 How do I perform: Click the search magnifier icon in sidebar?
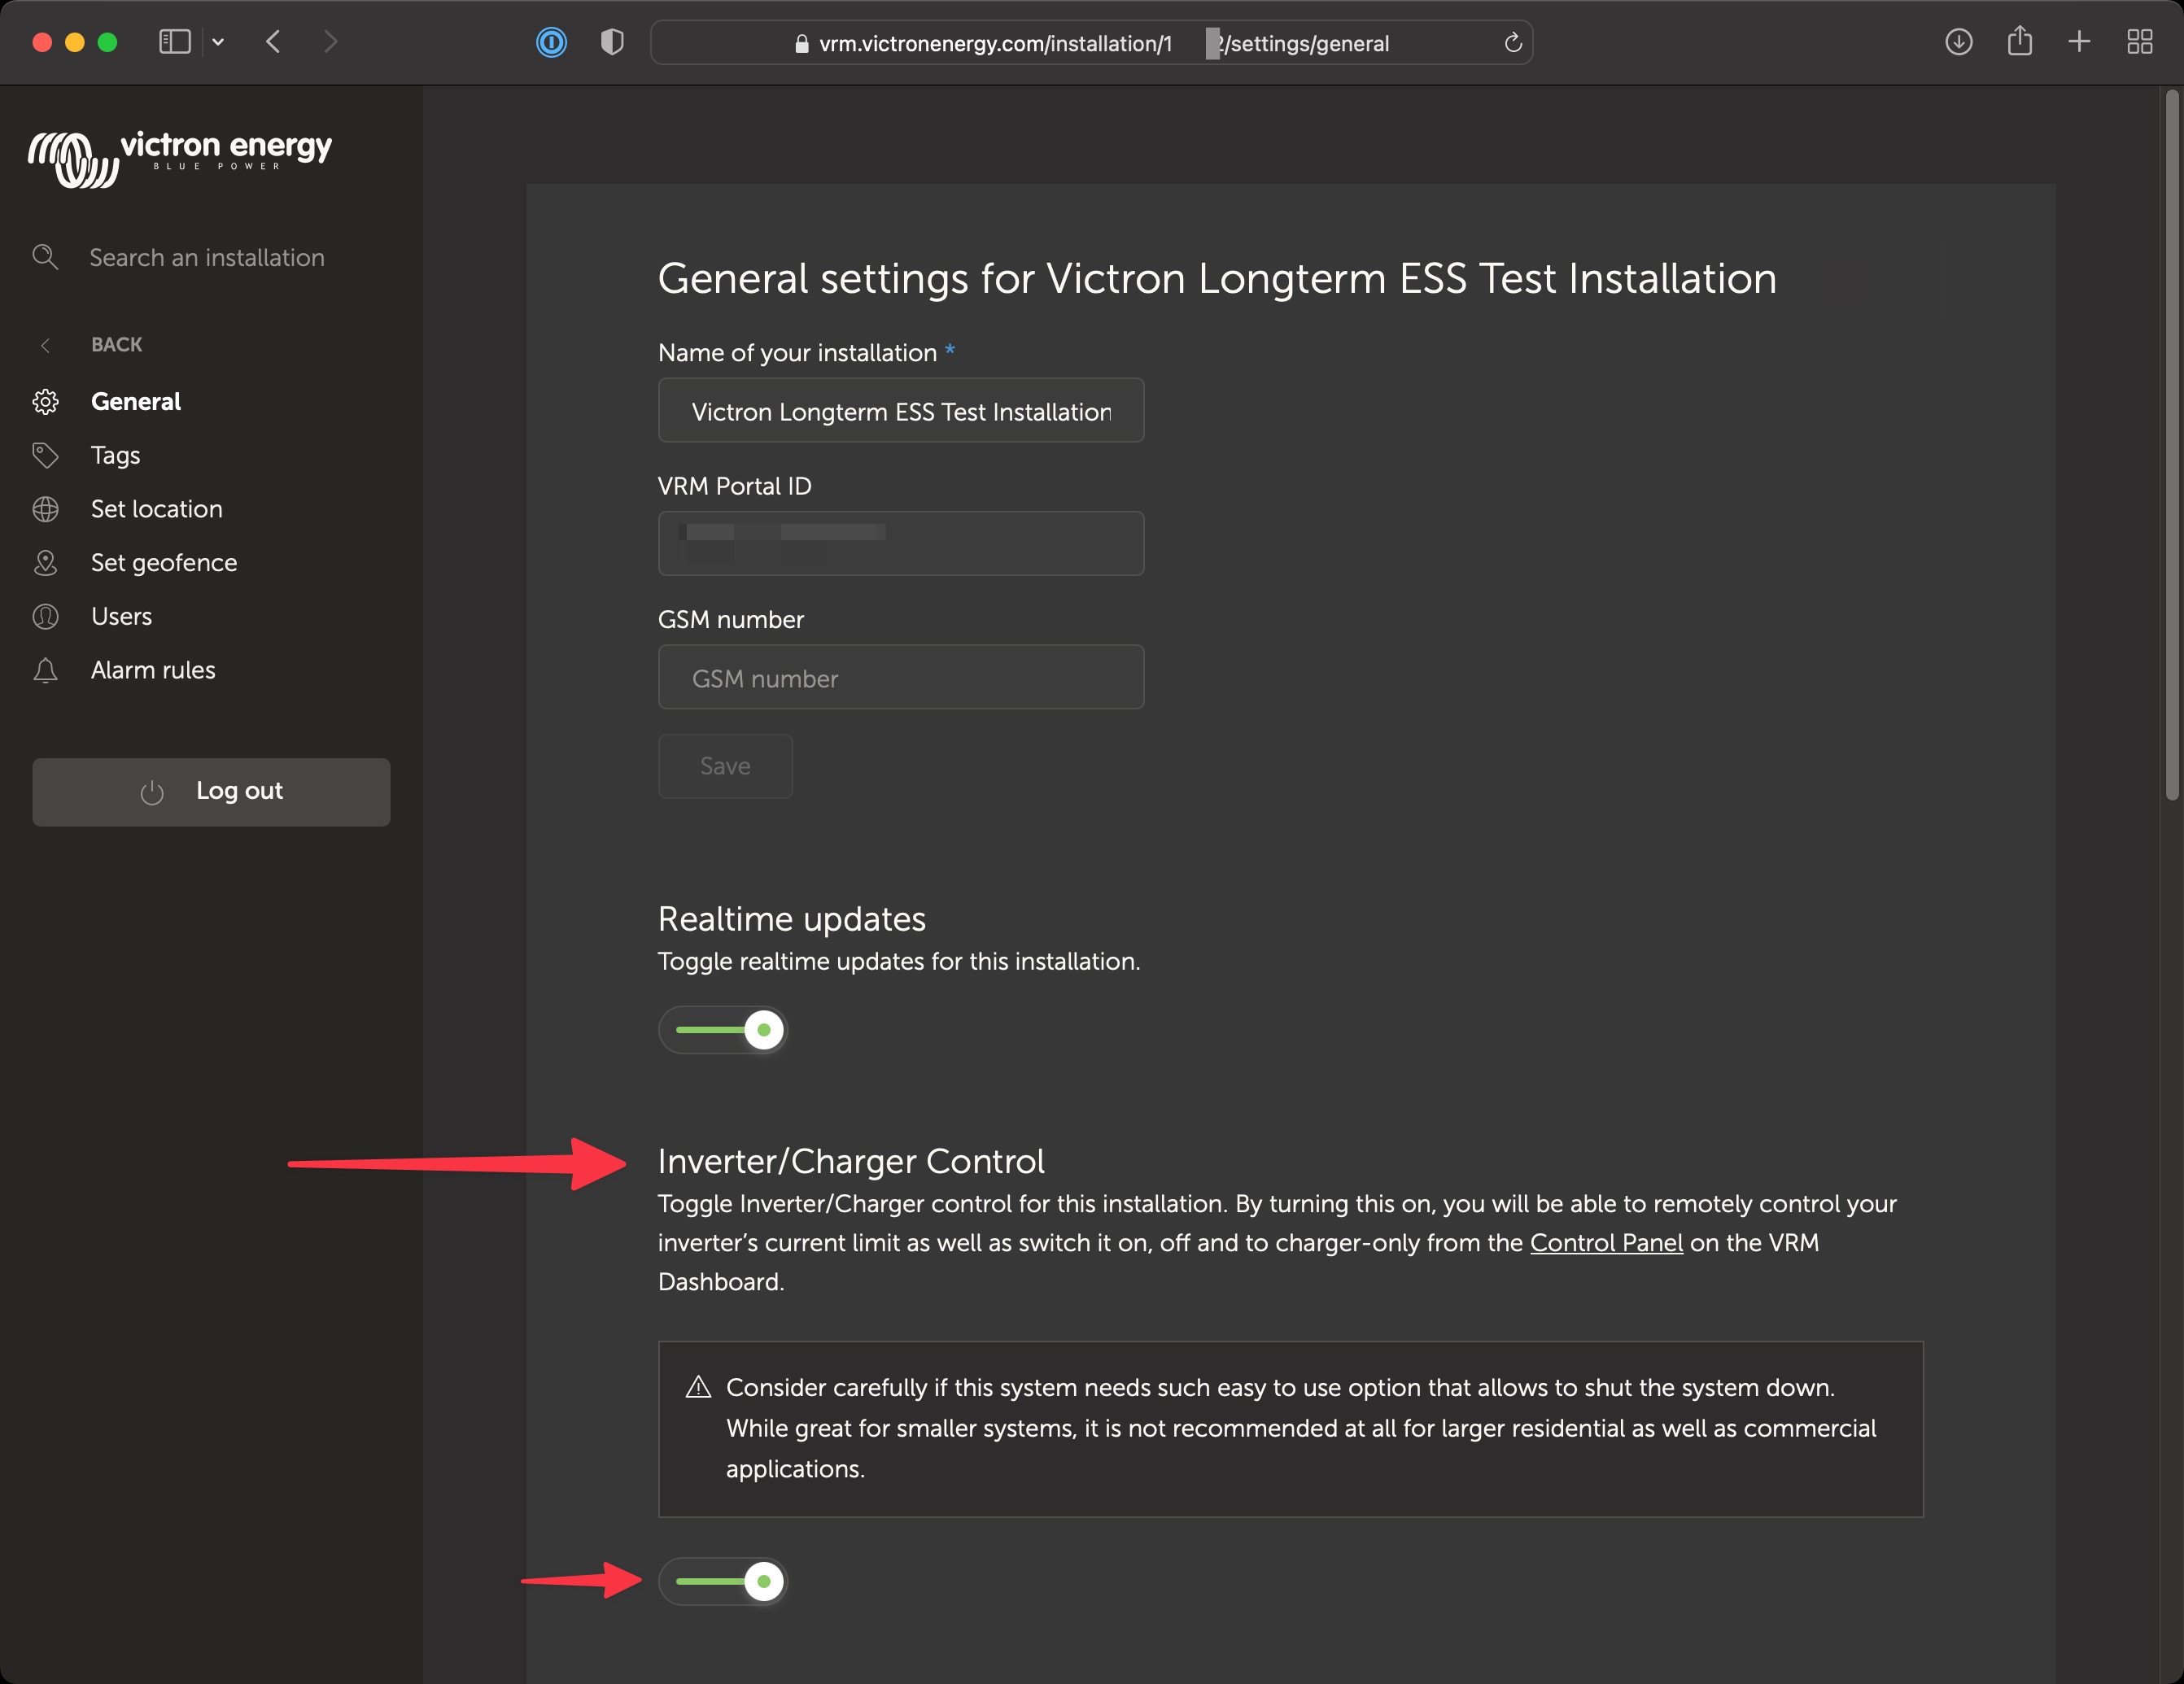pos(45,257)
